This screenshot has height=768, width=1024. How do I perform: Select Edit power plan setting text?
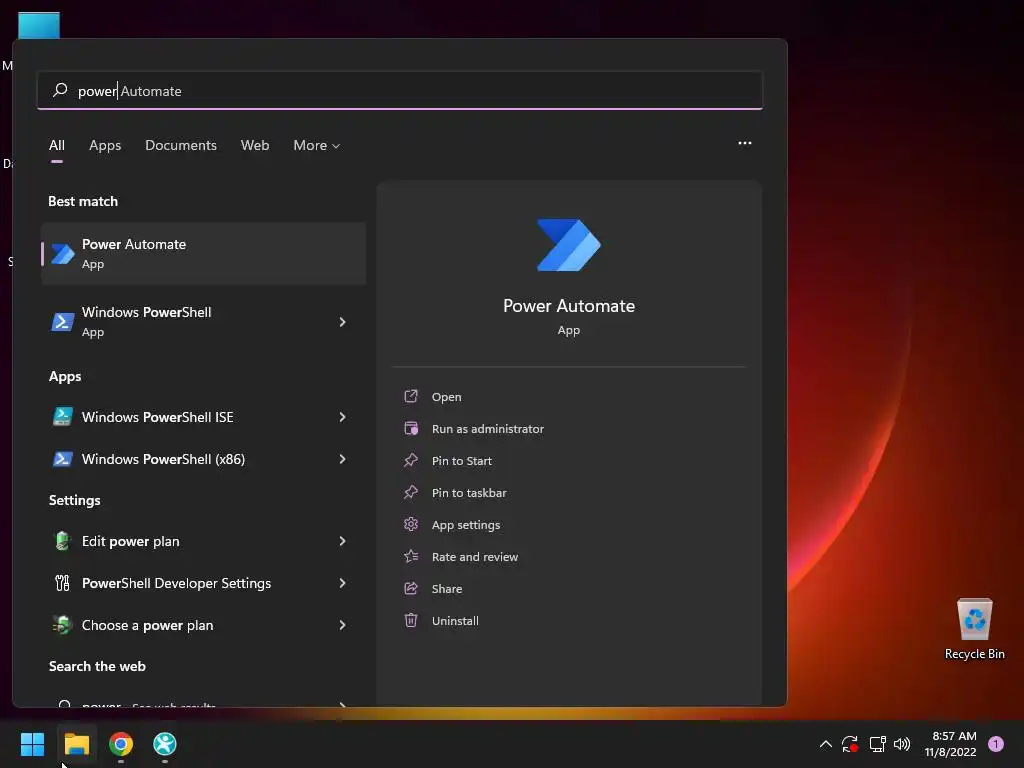(131, 541)
